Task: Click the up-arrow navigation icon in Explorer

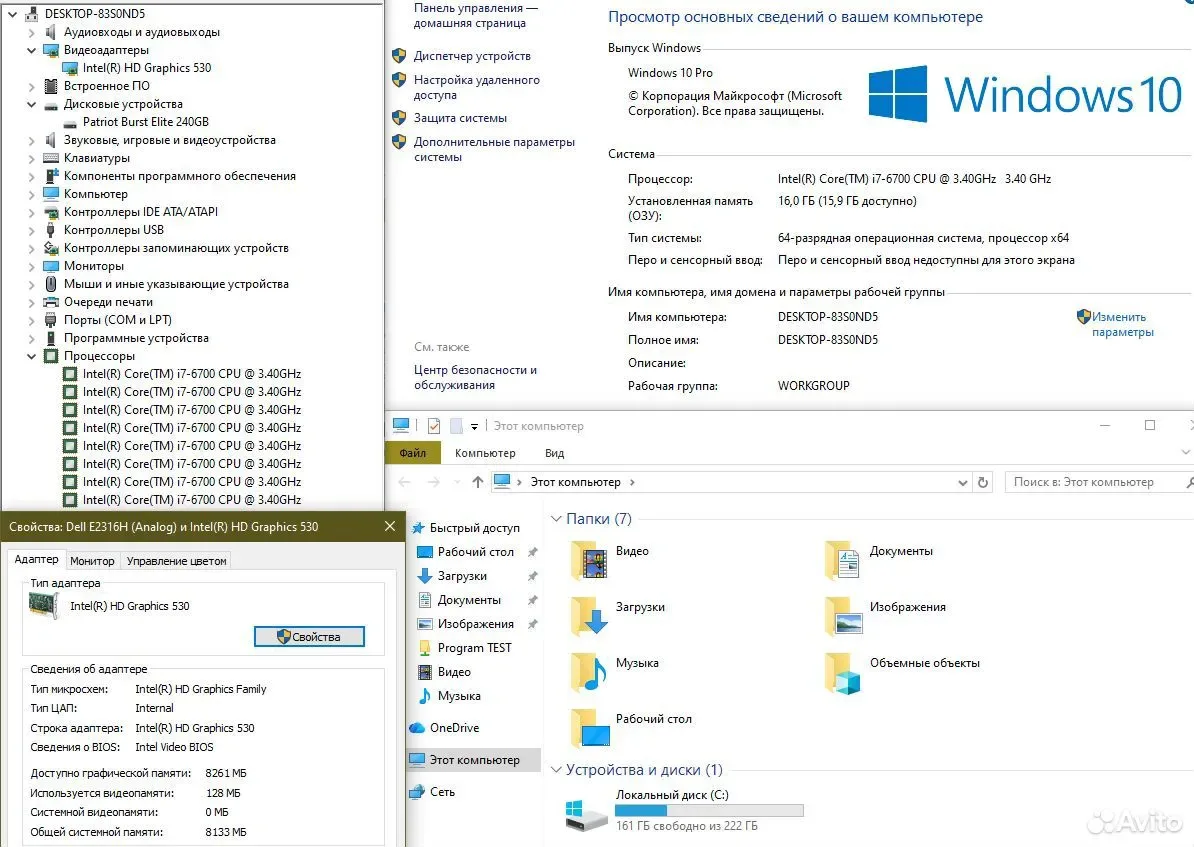Action: tap(477, 482)
